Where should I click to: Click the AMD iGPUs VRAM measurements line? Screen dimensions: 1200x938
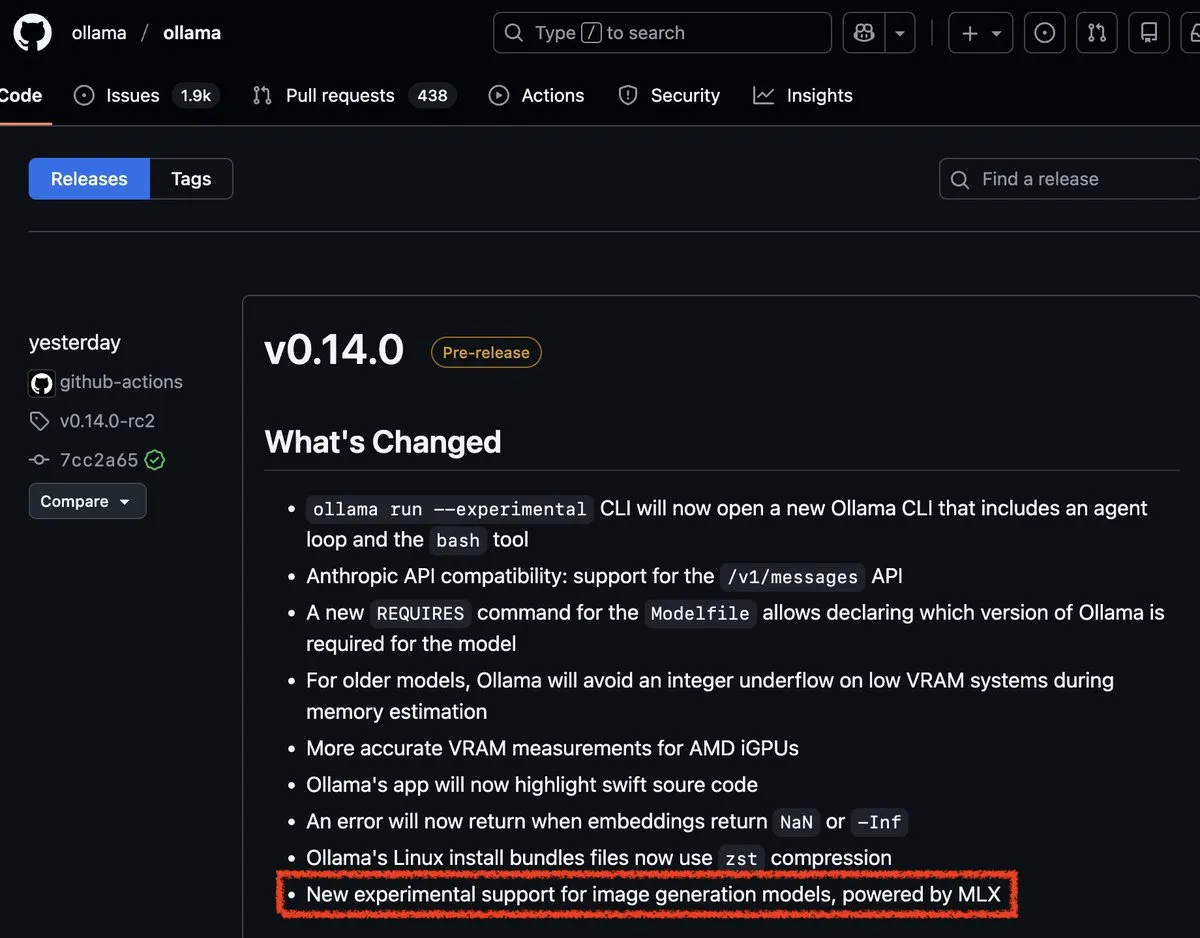(x=552, y=748)
